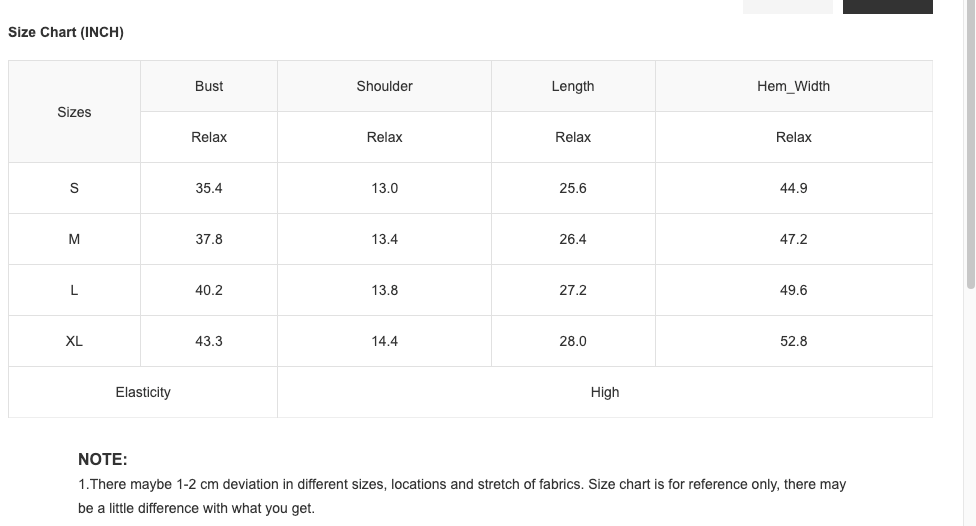Click the vertical scrollbar thumb on the right
The height and width of the screenshot is (526, 976).
[x=969, y=140]
